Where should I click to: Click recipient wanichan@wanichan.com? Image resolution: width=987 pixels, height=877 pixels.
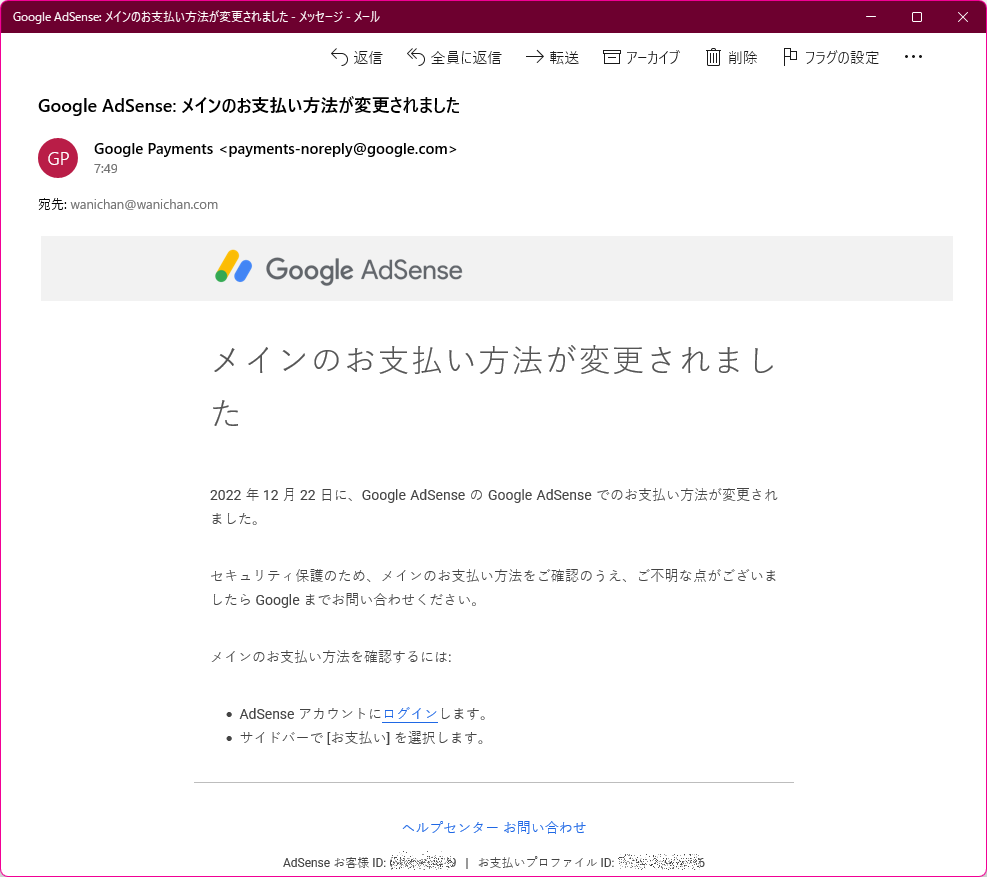[144, 205]
